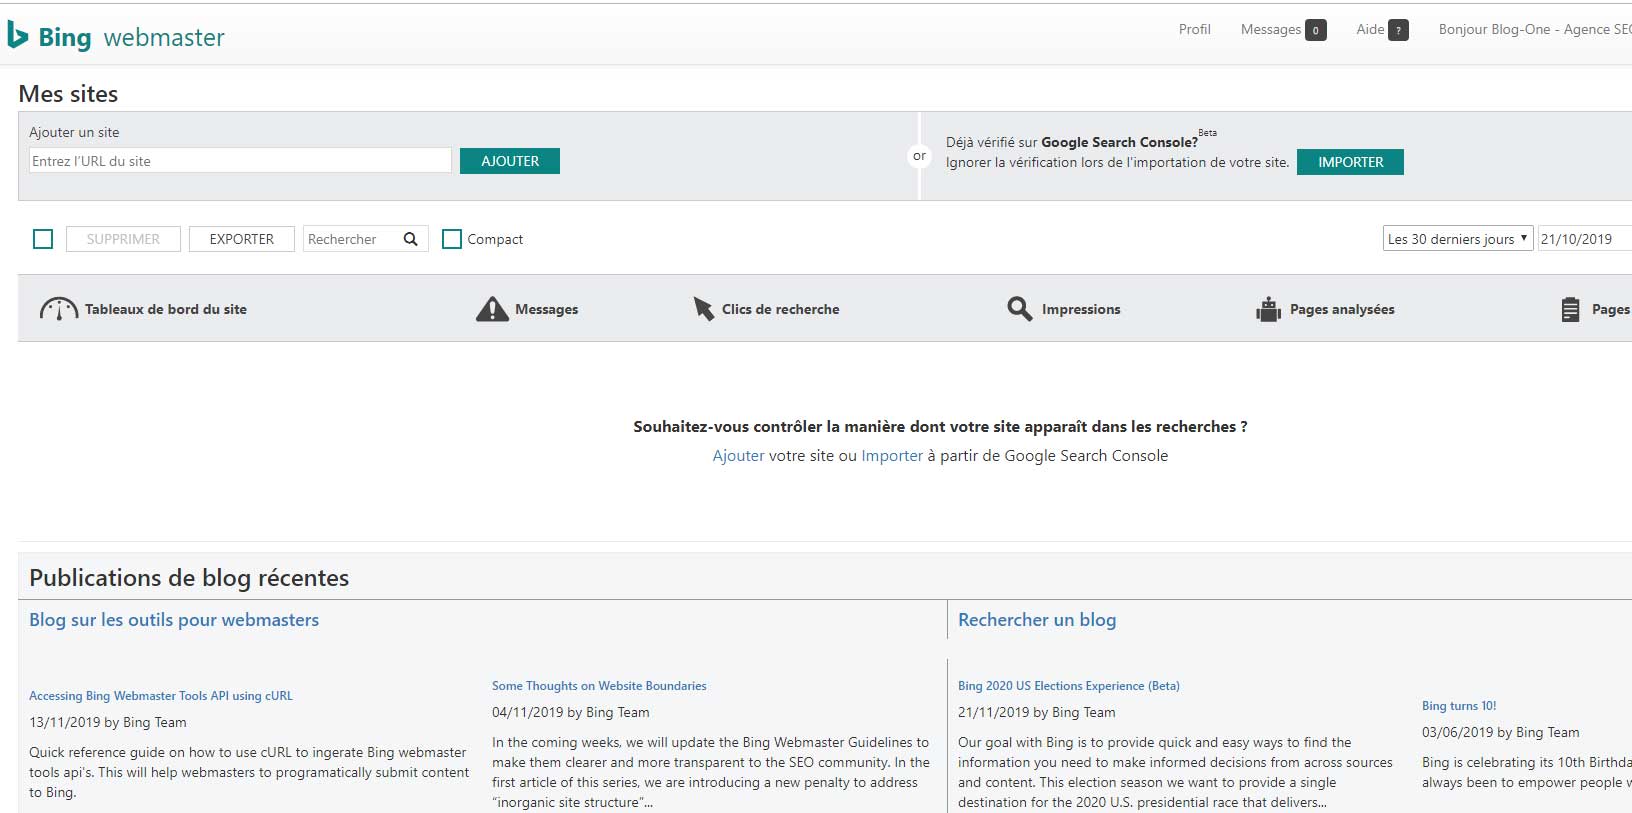This screenshot has width=1632, height=813.
Task: Open 'Some Thoughts on Website Boundaries' post
Action: click(599, 686)
